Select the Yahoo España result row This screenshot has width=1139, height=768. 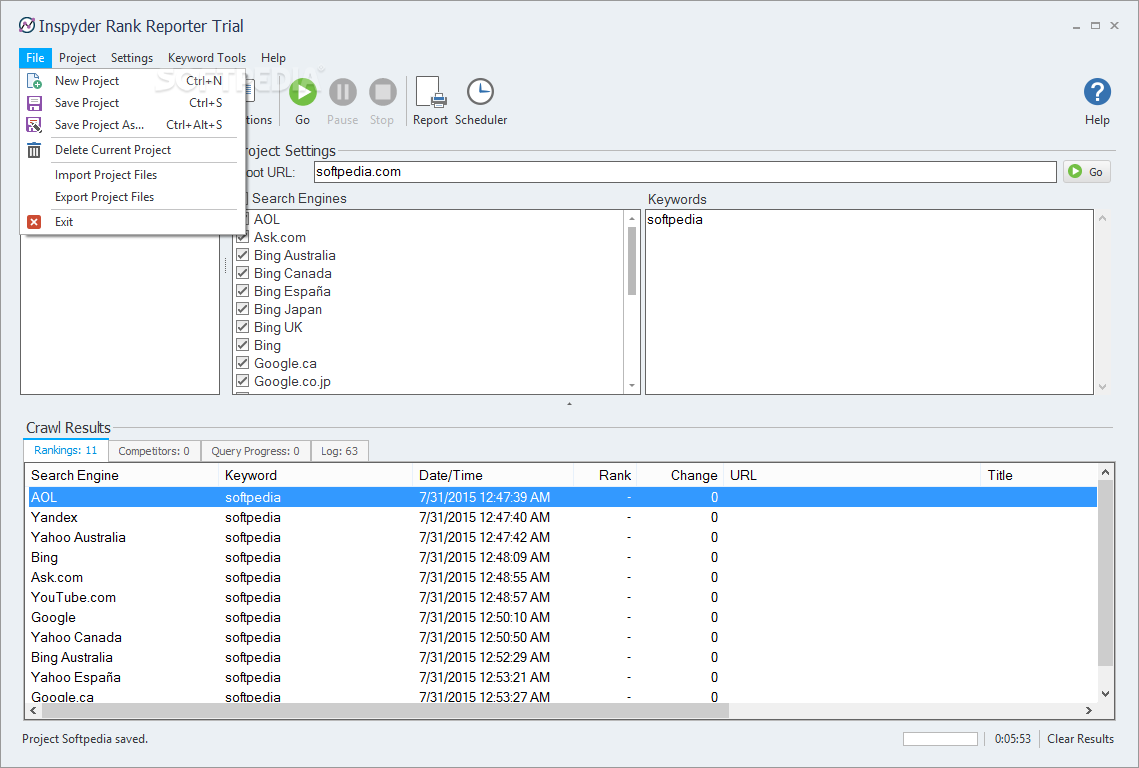point(562,677)
